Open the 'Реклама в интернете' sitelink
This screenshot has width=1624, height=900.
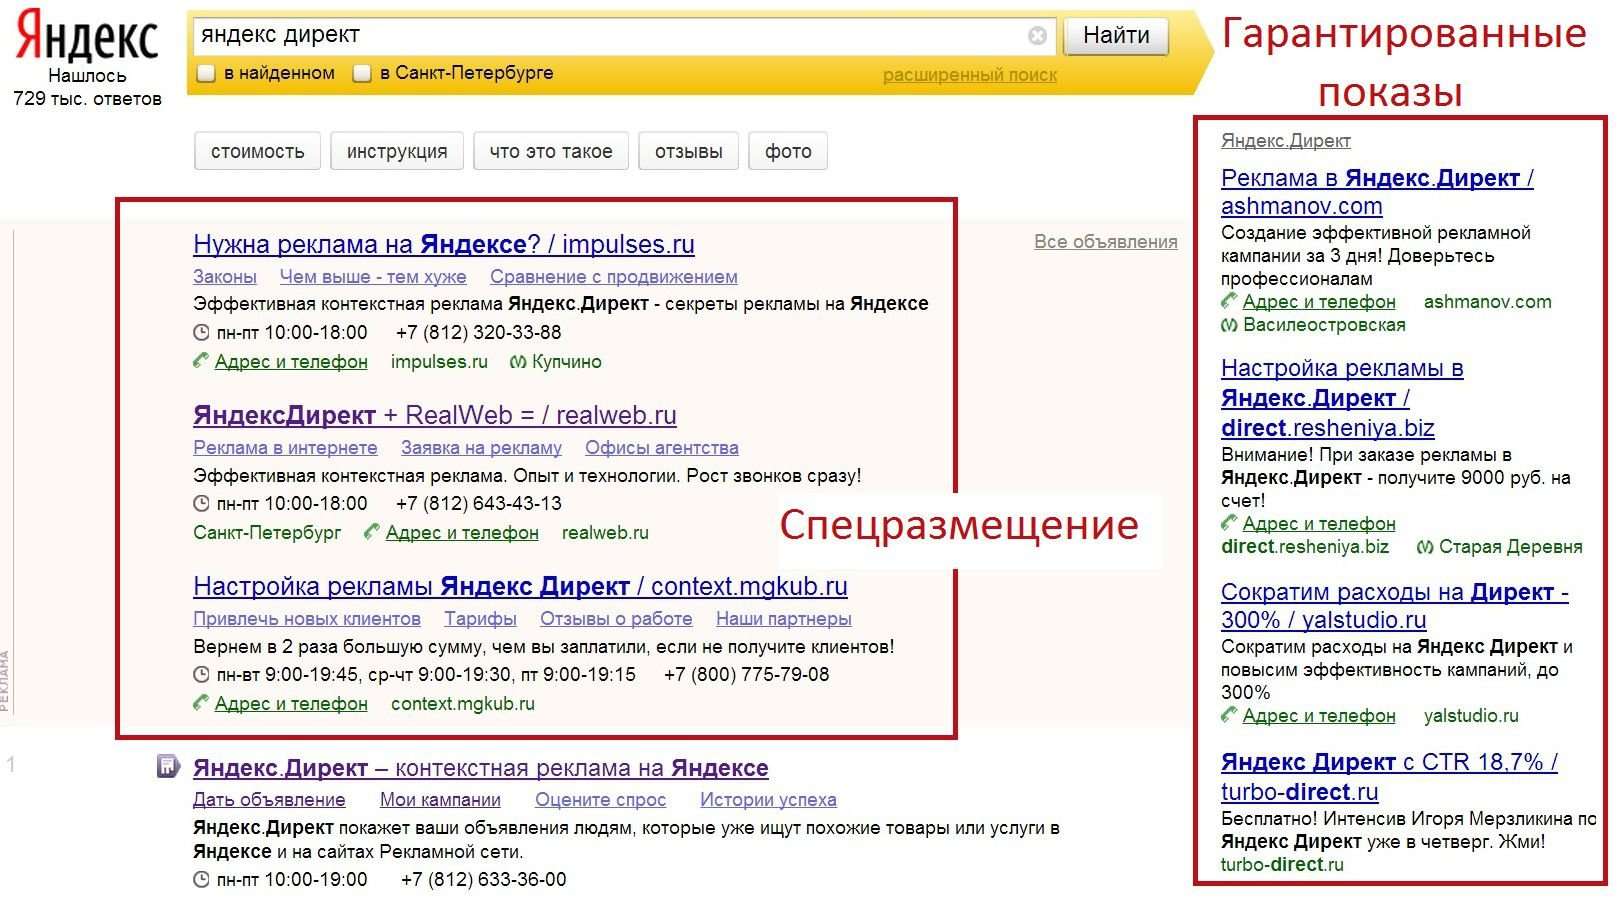285,448
